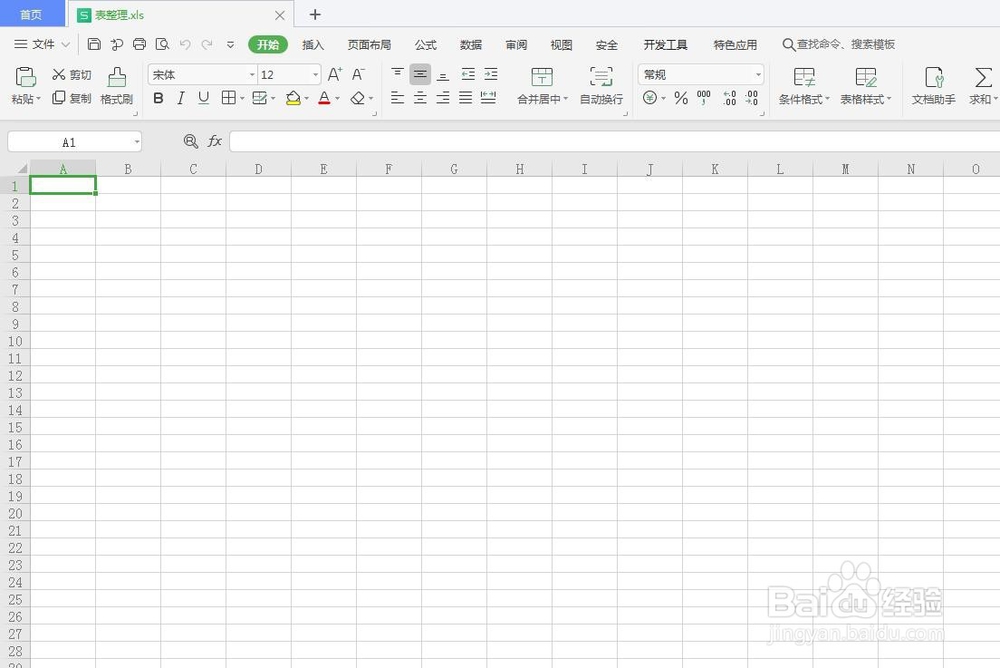Toggle vertical middle alignment
The height and width of the screenshot is (668, 1000).
coord(420,74)
